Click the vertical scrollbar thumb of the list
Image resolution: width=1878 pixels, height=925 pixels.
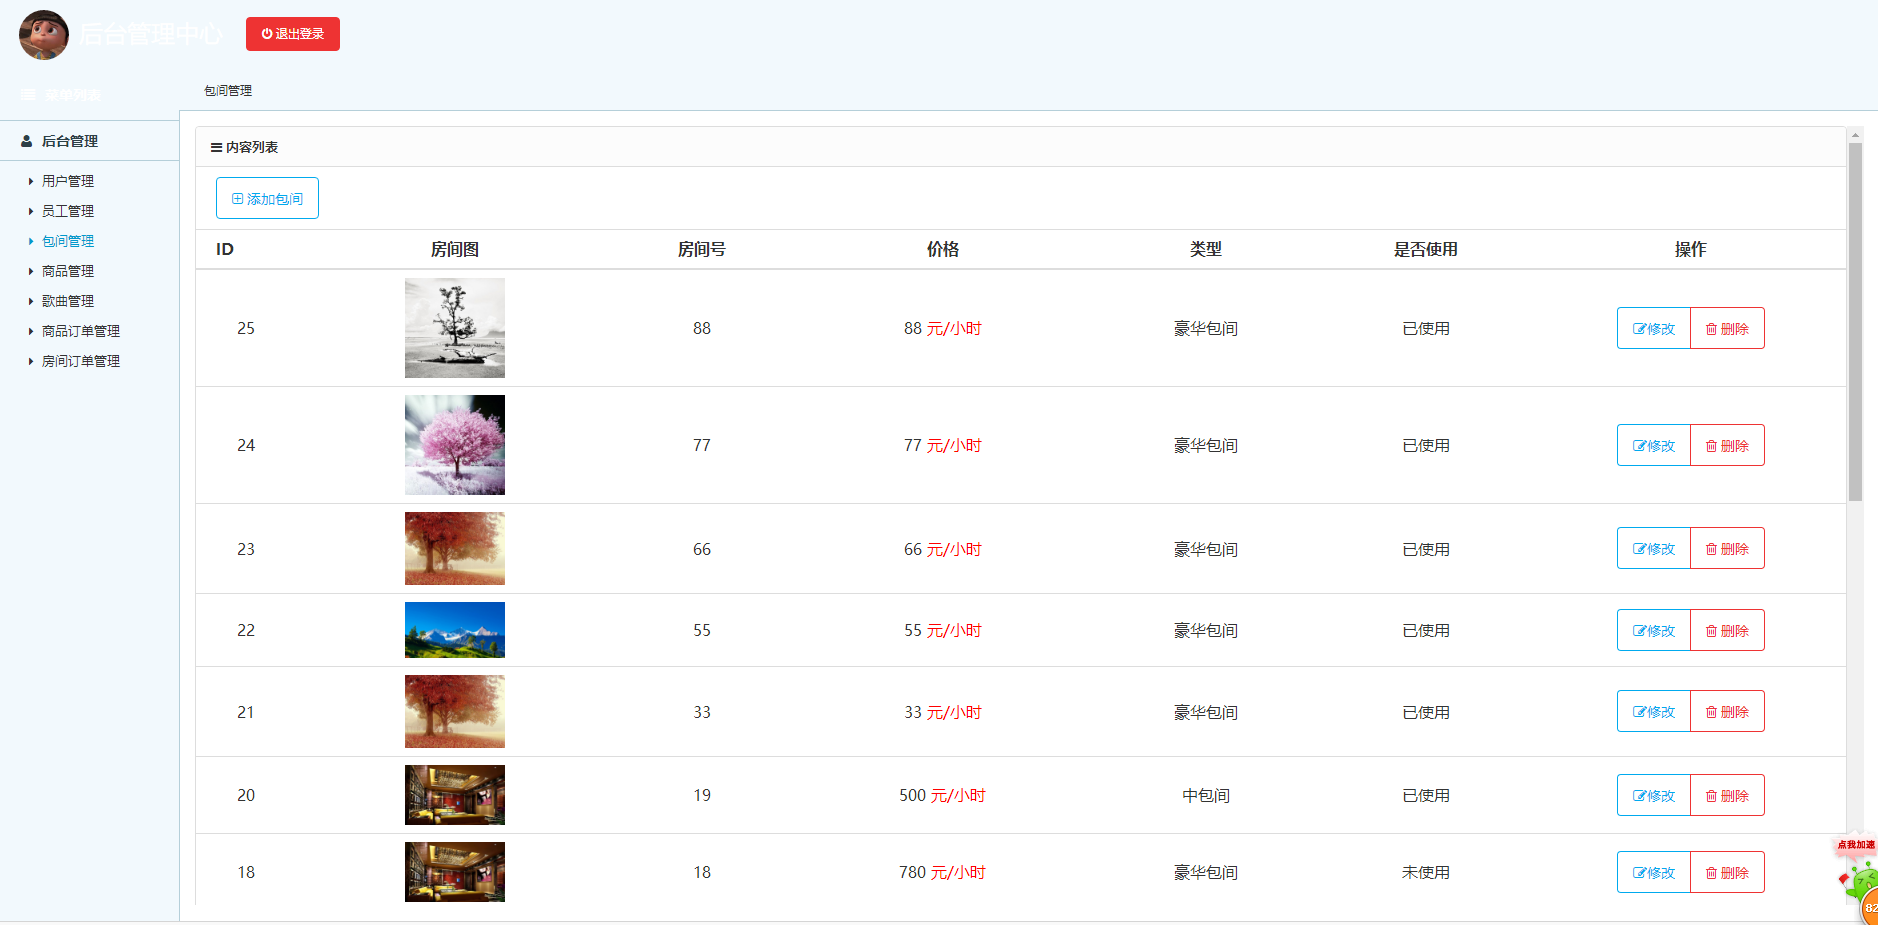click(x=1855, y=322)
